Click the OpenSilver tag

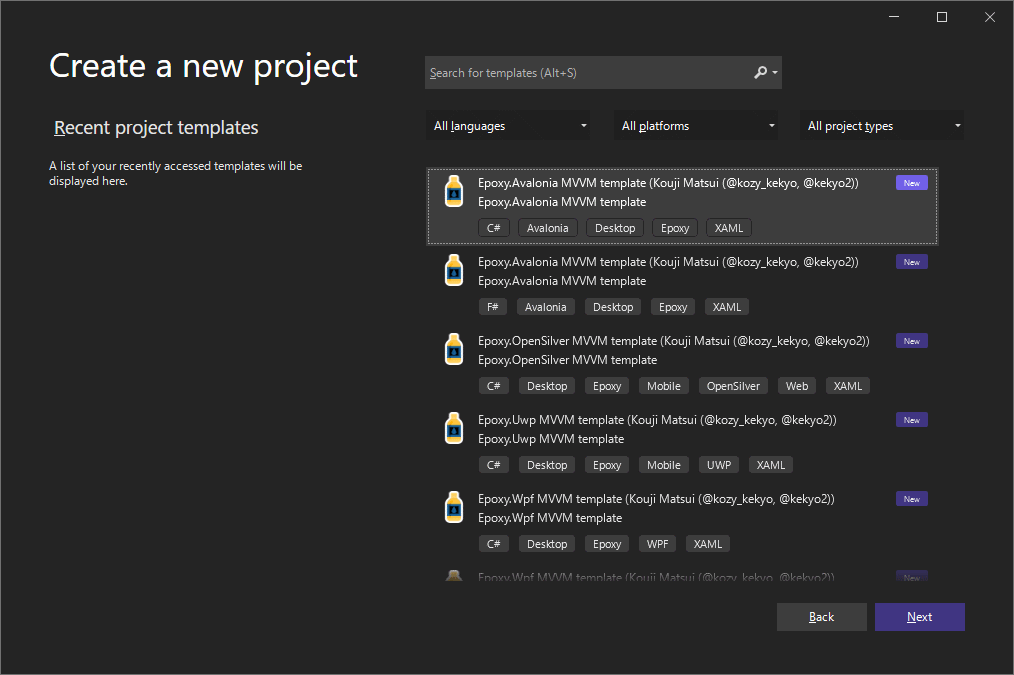click(x=733, y=386)
